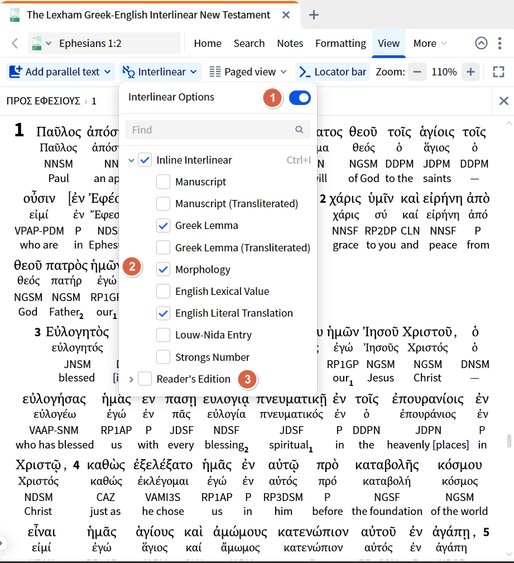This screenshot has height=563, width=514.
Task: Click the Greek word εἰρήνη
Action: (x=443, y=199)
